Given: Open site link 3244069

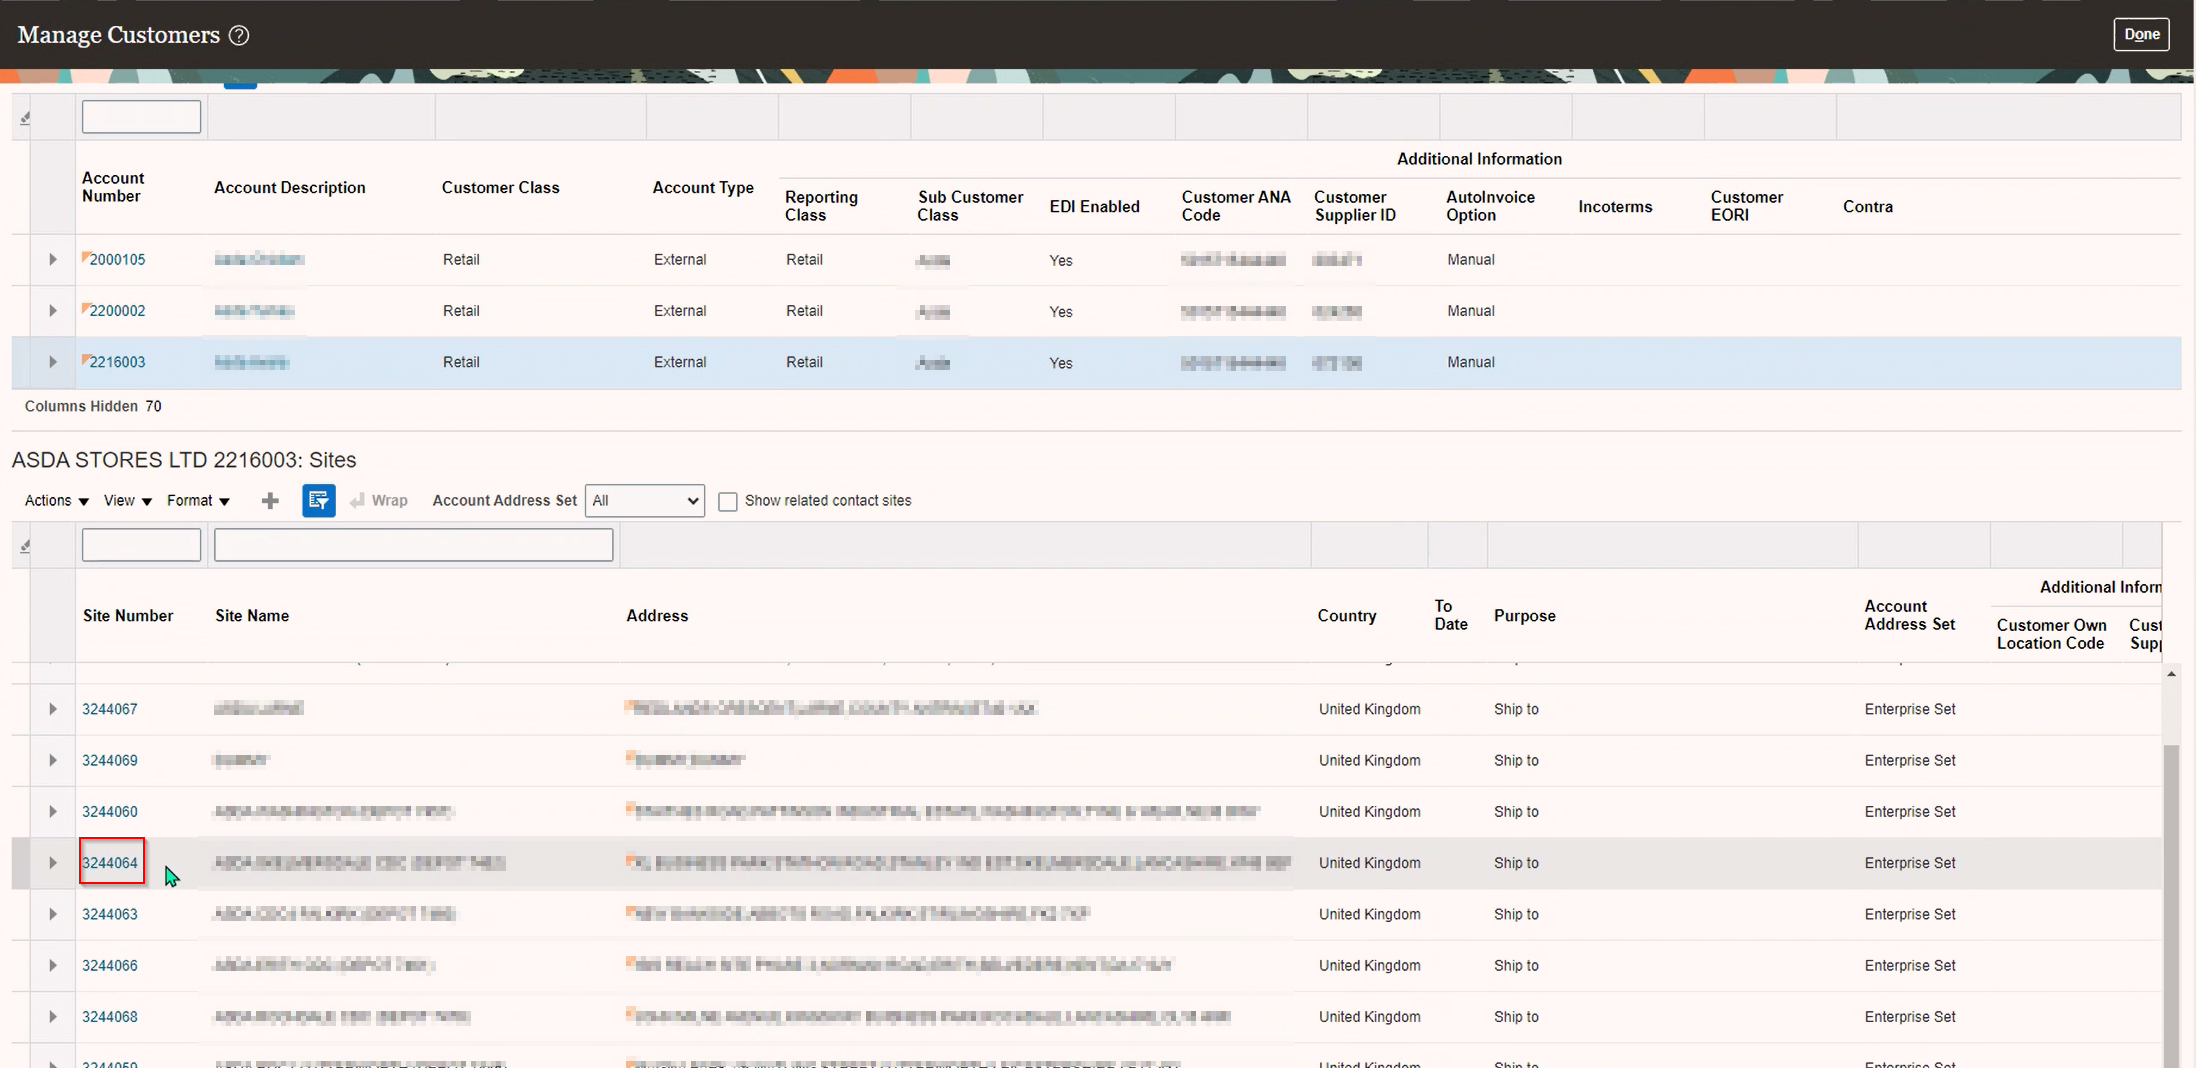Looking at the screenshot, I should tap(110, 759).
